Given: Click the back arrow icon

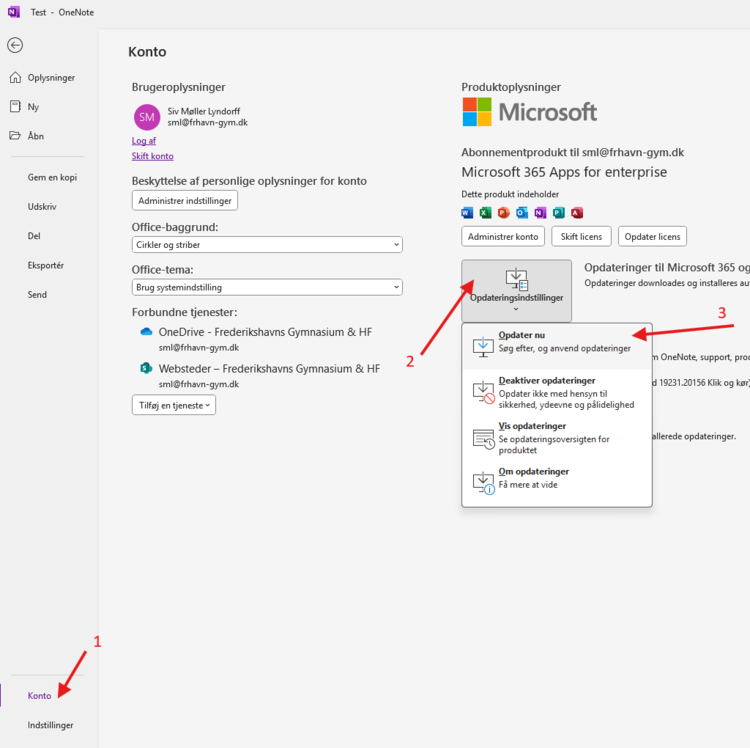Looking at the screenshot, I should (x=14, y=45).
